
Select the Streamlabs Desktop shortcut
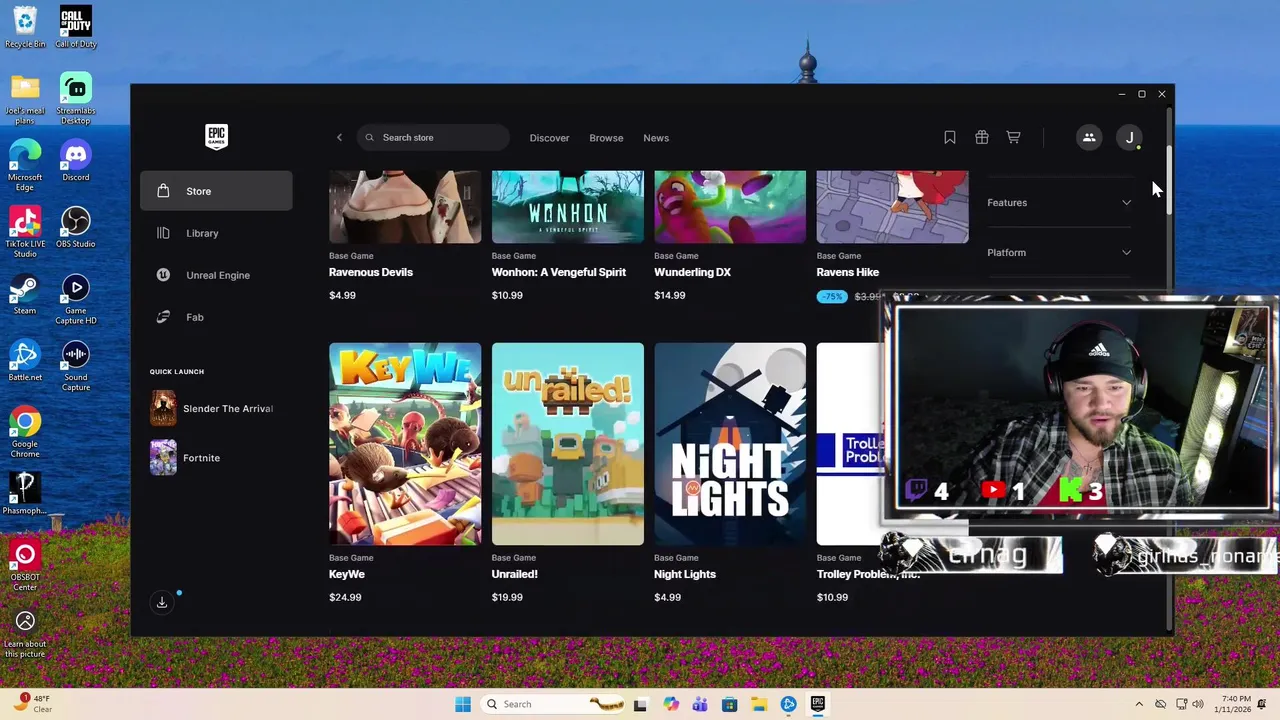76,98
